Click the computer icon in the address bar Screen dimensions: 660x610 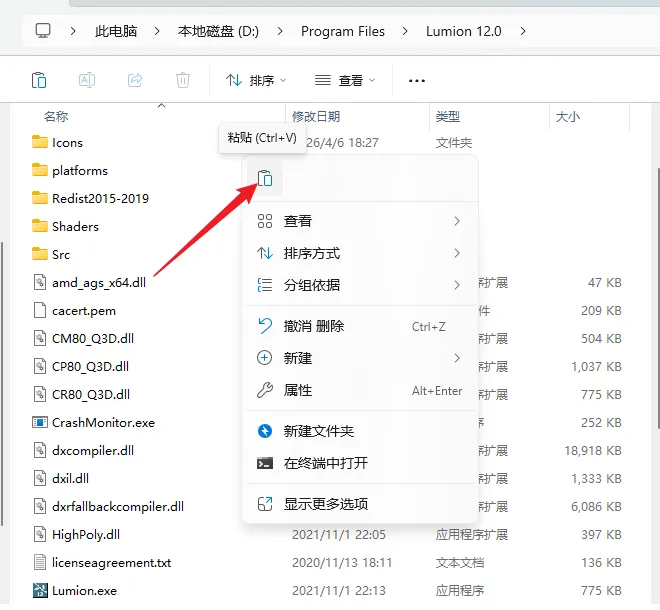pyautogui.click(x=43, y=31)
